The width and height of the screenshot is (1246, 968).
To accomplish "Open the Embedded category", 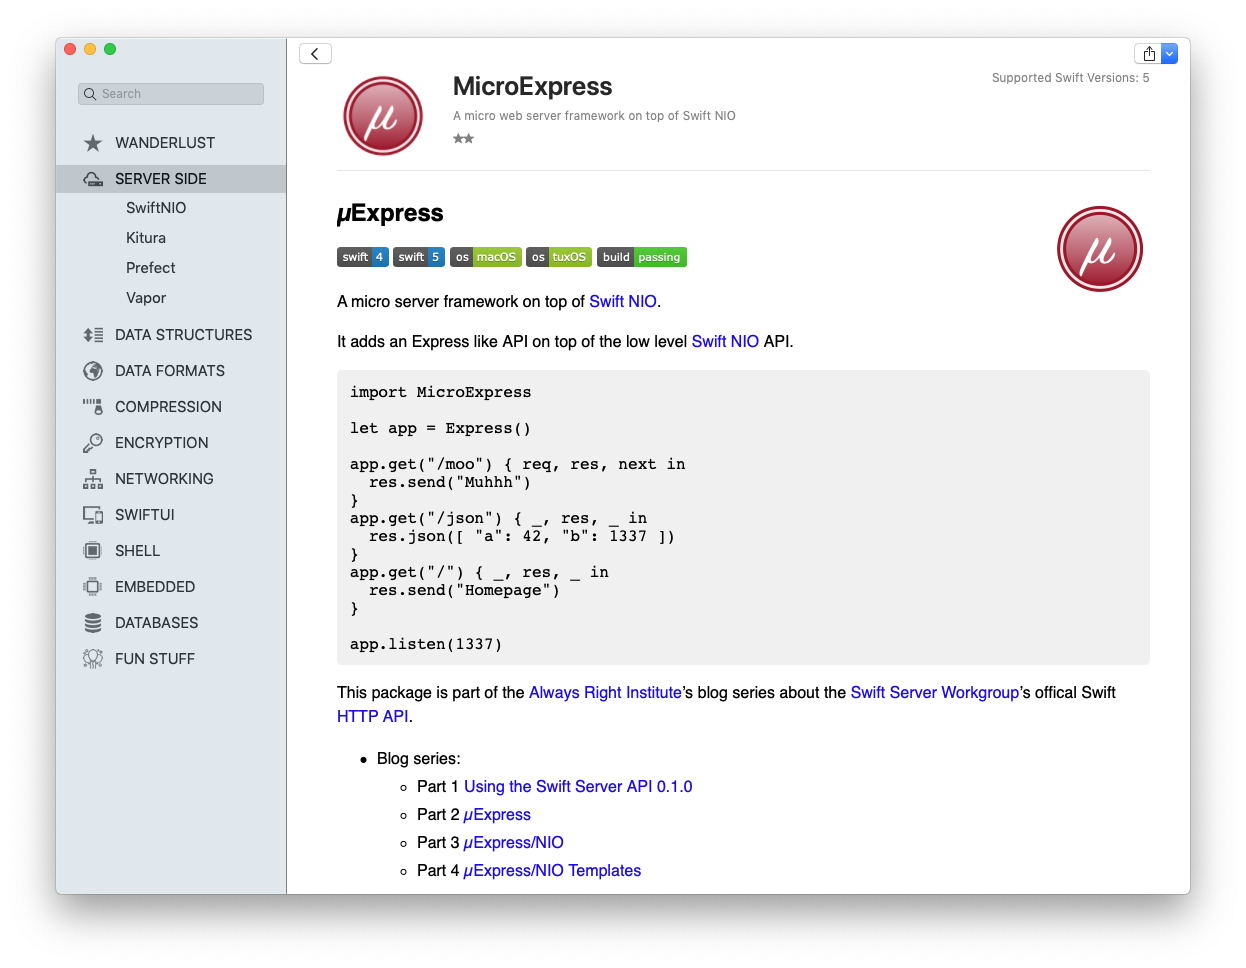I will pos(155,587).
